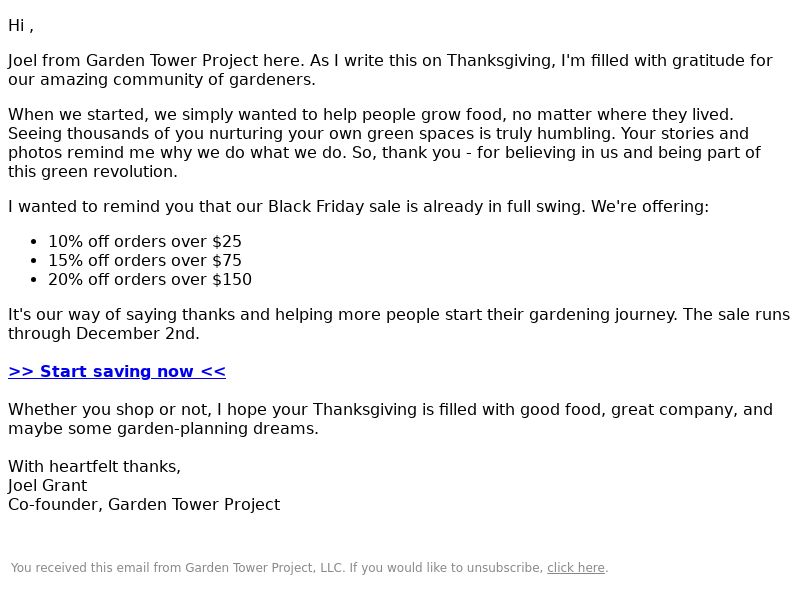800x600 pixels.
Task: Click the sentence 'I wanted to remind you'
Action: point(358,207)
